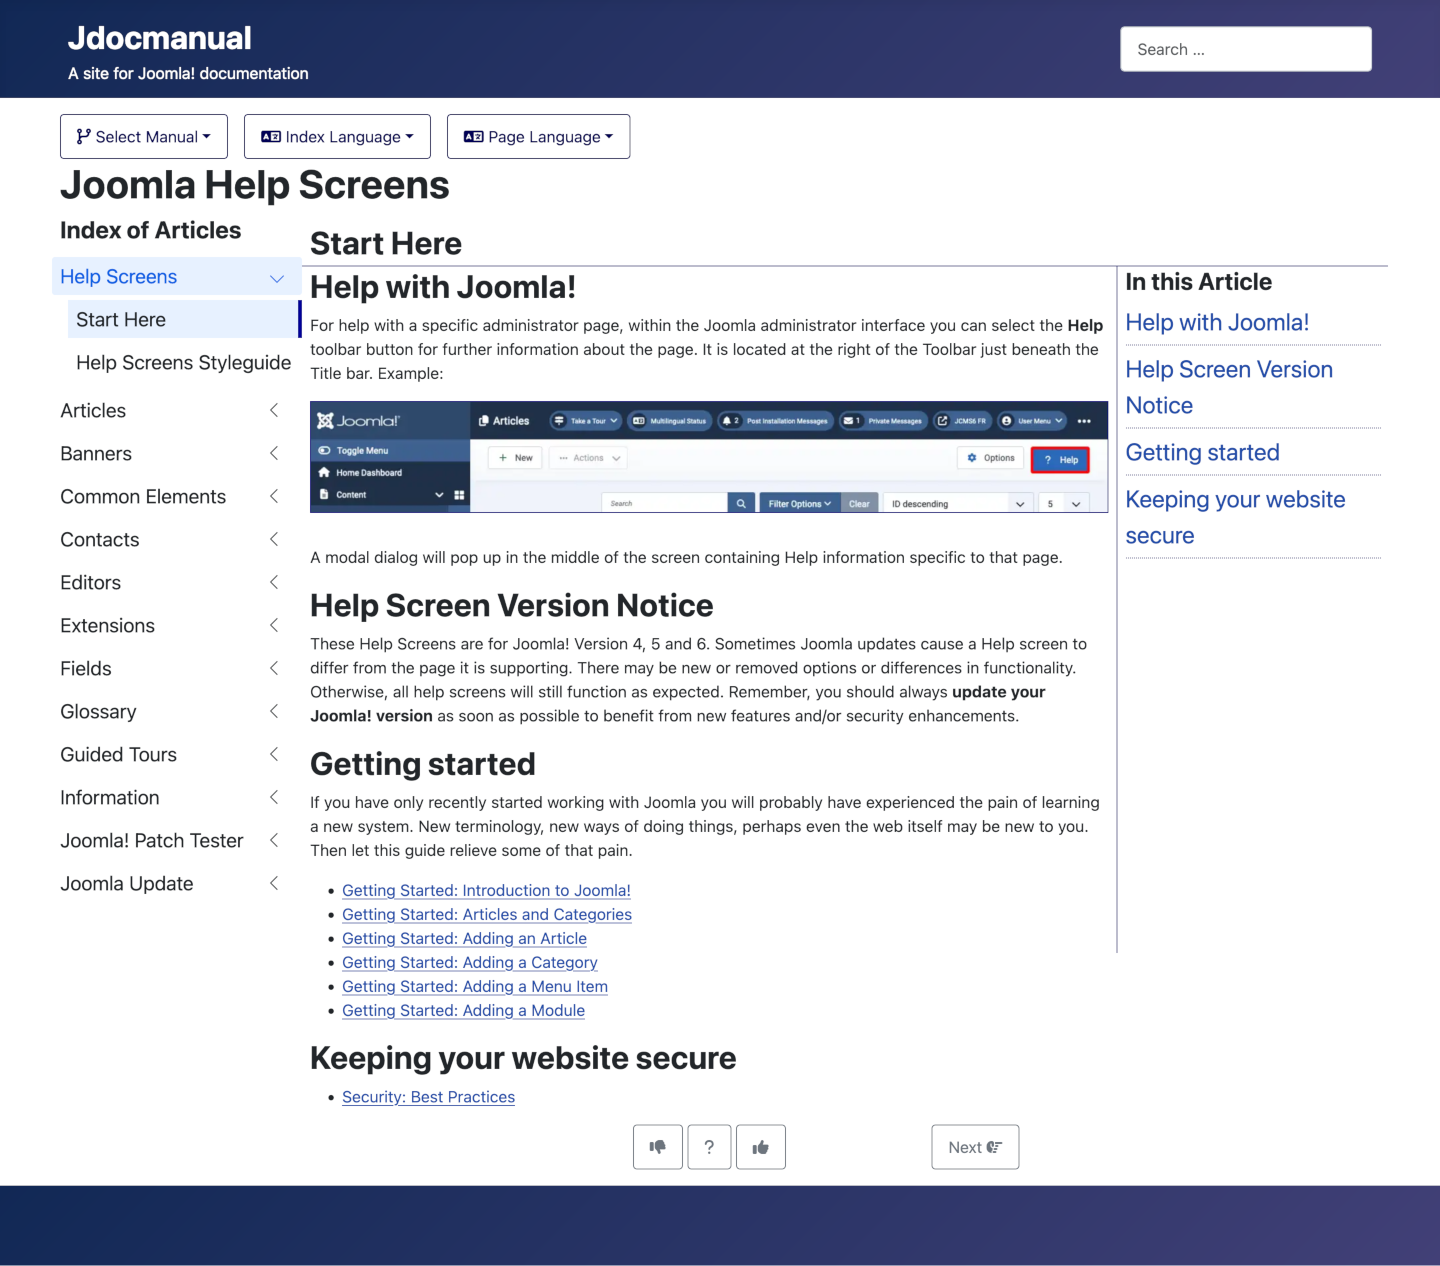Open the Editors index label

pos(90,583)
